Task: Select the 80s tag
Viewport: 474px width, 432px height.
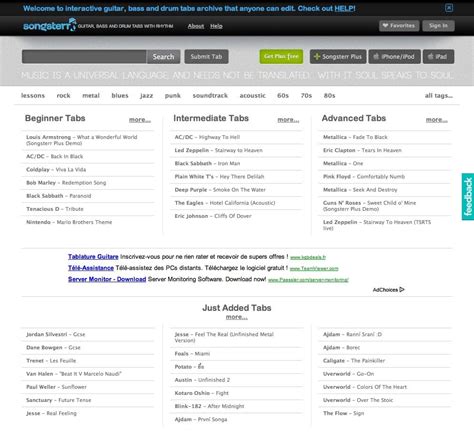Action: click(329, 96)
